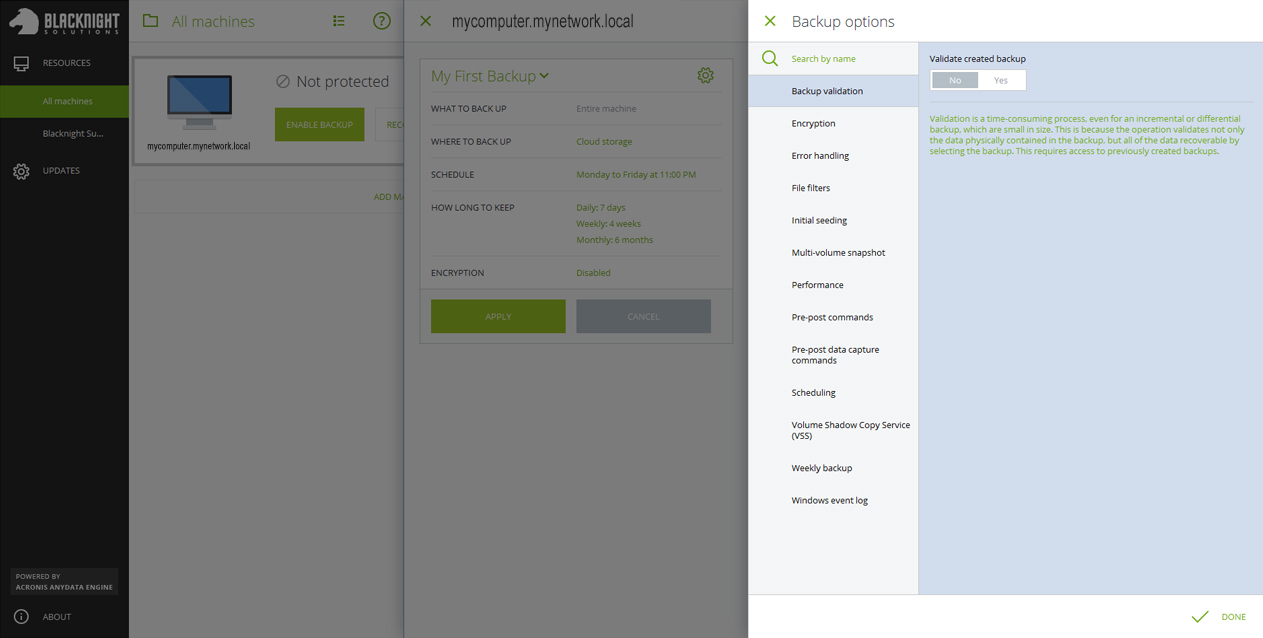
Task: Open the list view icon
Action: point(339,21)
